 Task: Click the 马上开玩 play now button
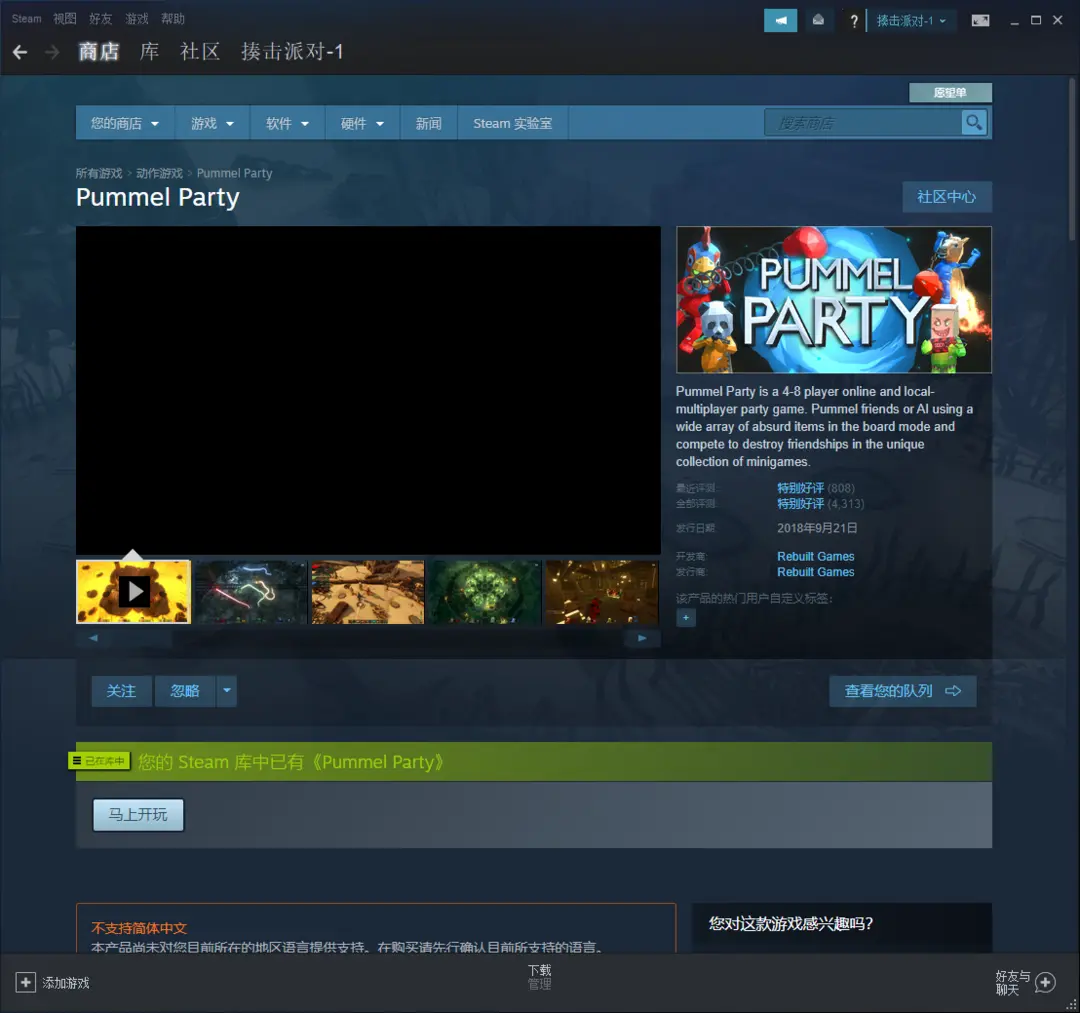point(138,815)
